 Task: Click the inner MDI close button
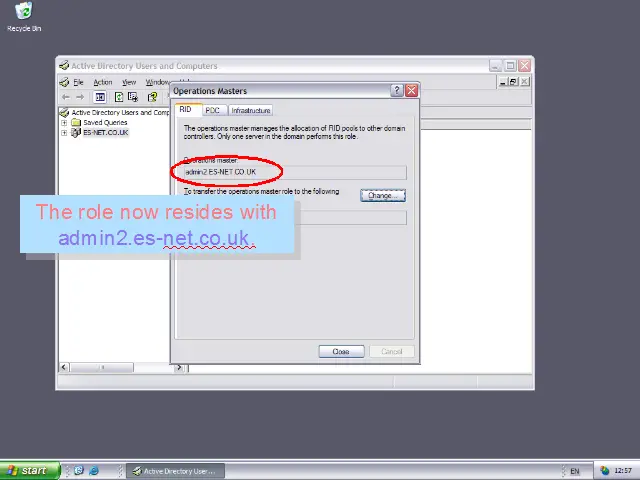pyautogui.click(x=524, y=82)
